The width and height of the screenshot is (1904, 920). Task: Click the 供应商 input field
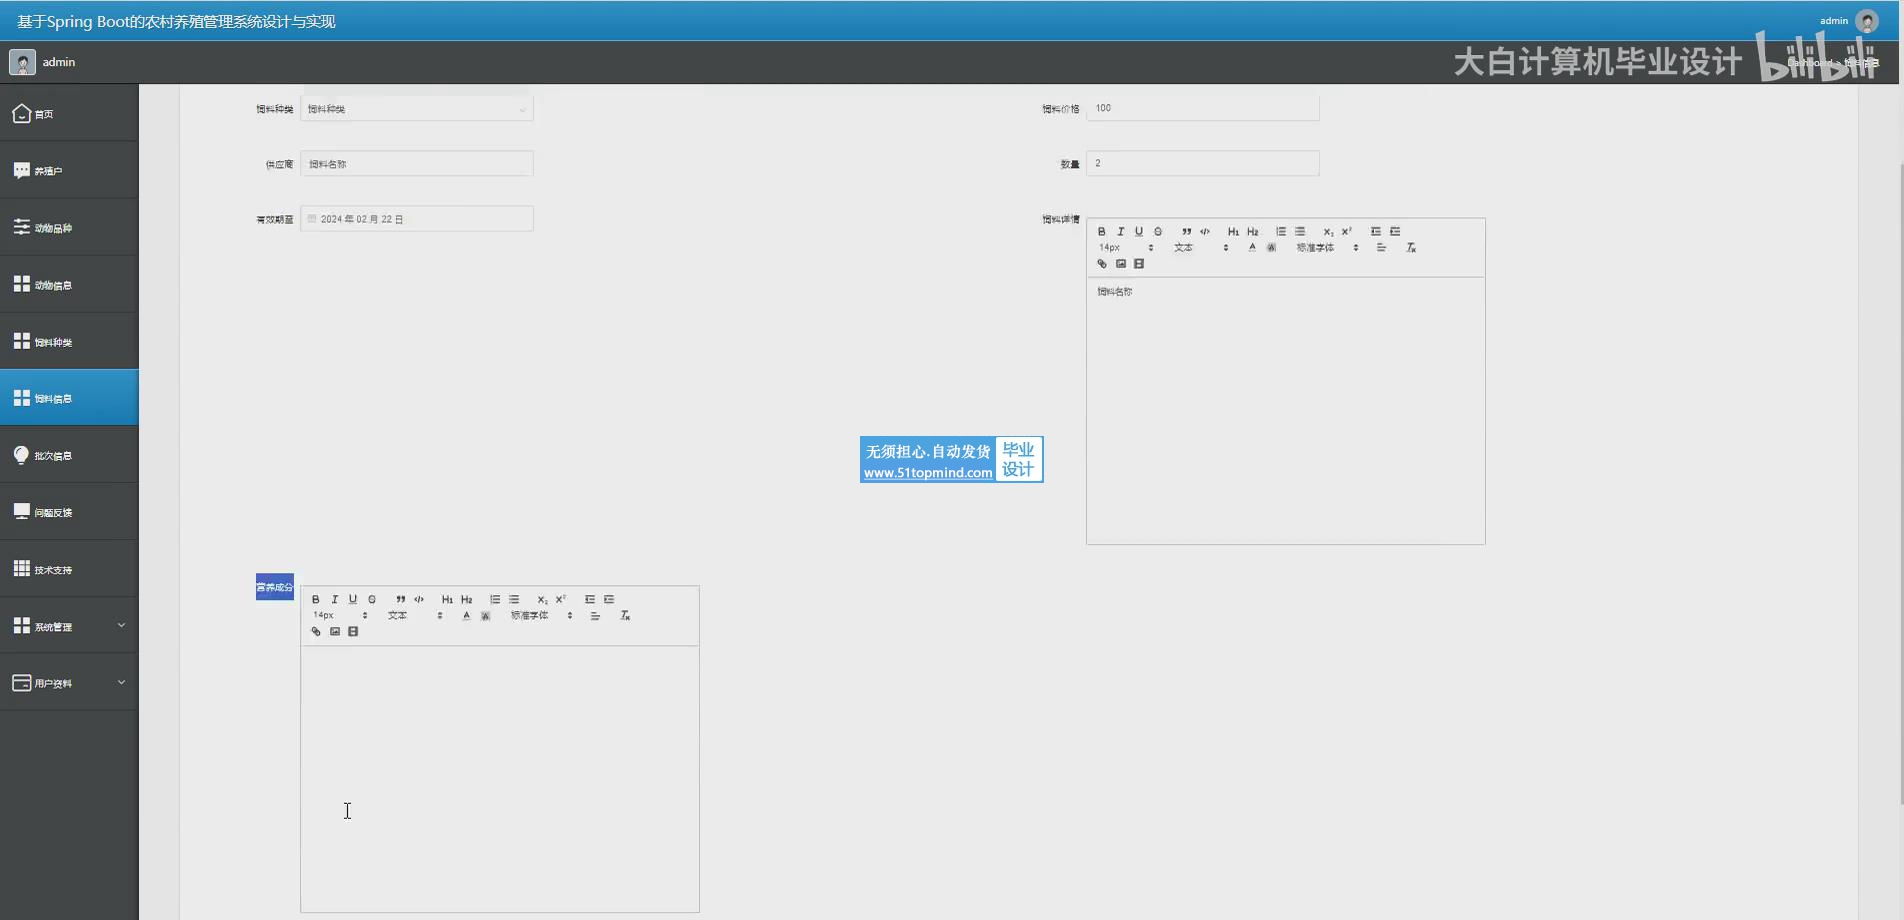pos(417,164)
